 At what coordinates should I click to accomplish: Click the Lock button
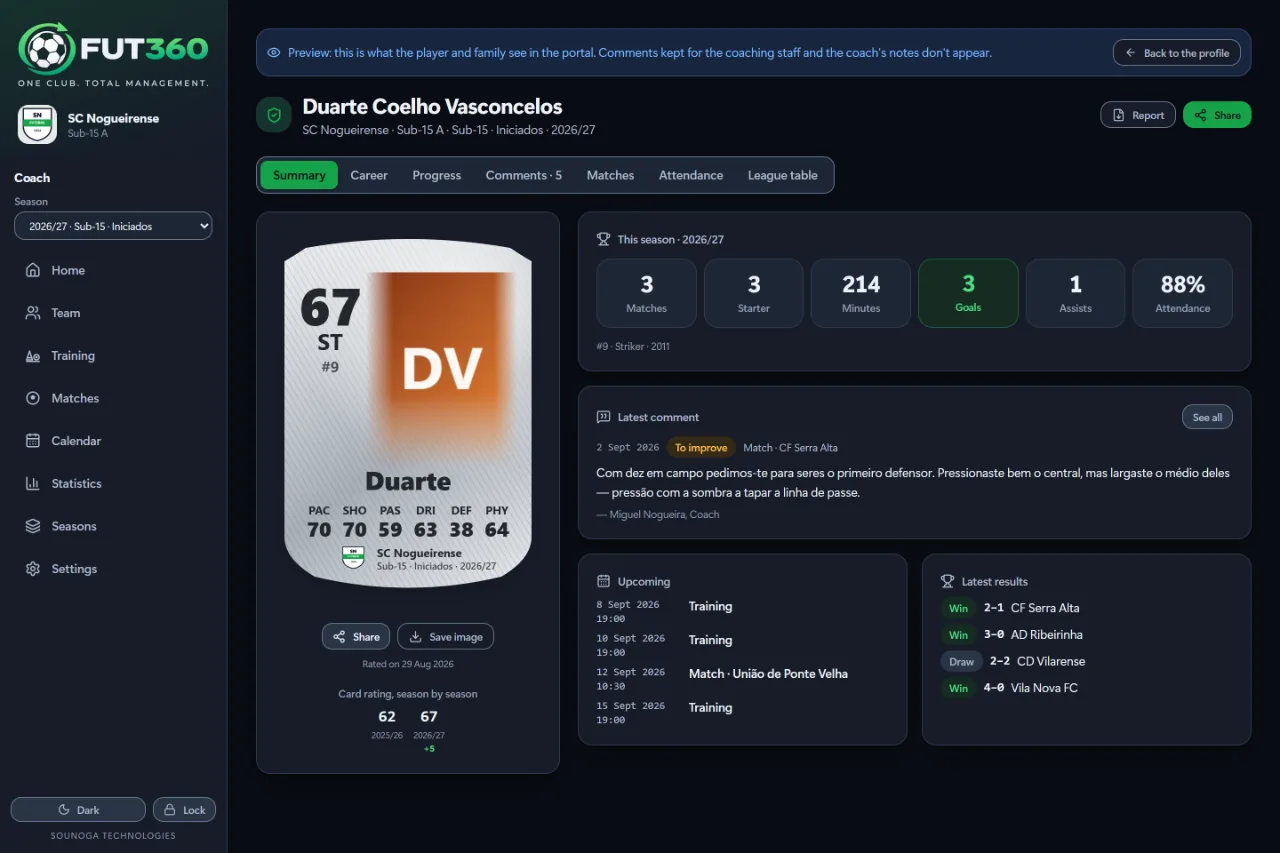[184, 810]
